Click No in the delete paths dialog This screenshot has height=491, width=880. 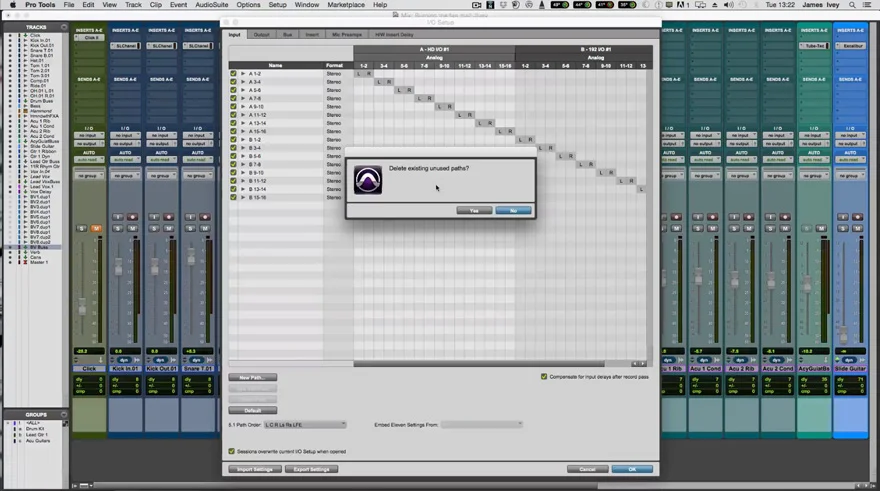tap(513, 210)
